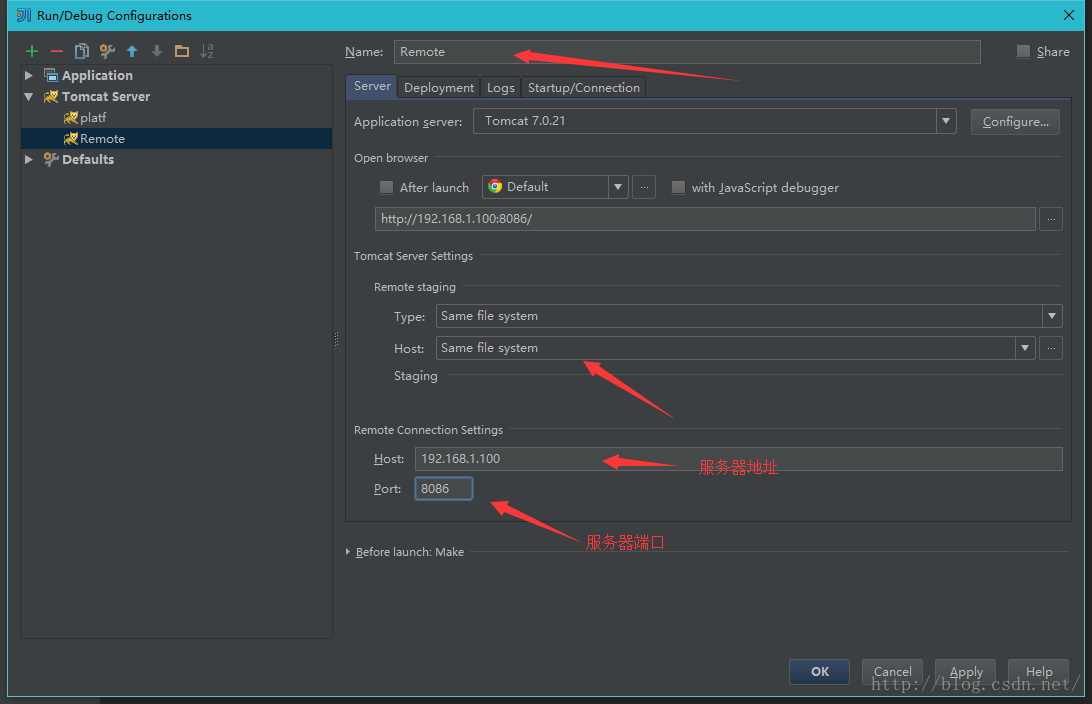Click the URL field http://192.168.1.100:8086/
The height and width of the screenshot is (704, 1092).
point(705,219)
